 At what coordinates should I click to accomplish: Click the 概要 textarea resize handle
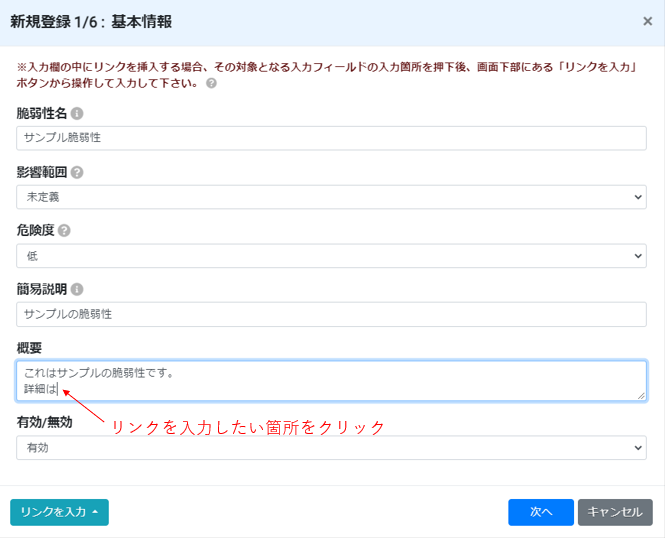click(x=641, y=396)
